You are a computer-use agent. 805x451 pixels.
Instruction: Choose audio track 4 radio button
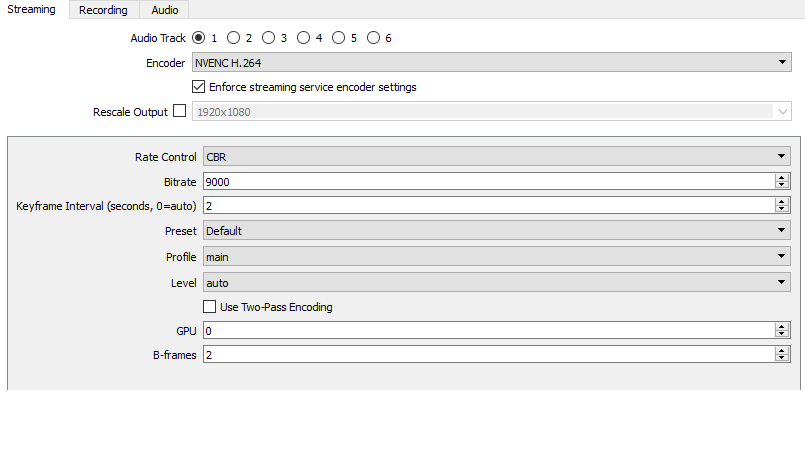pyautogui.click(x=303, y=38)
